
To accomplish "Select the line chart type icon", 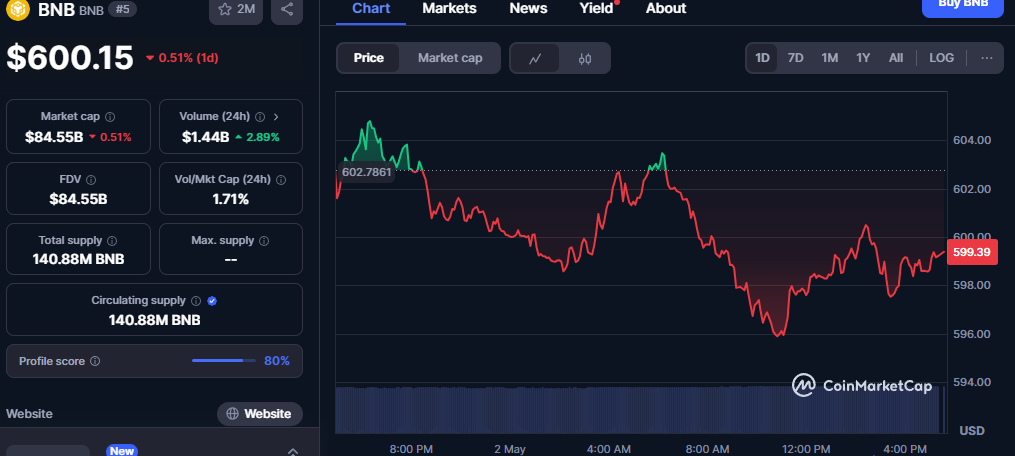I will 535,58.
